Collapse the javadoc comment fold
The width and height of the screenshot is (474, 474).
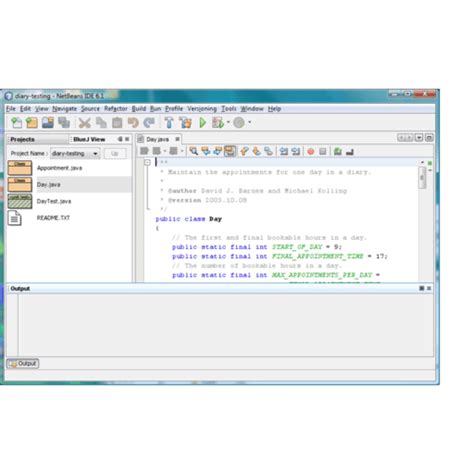147,162
